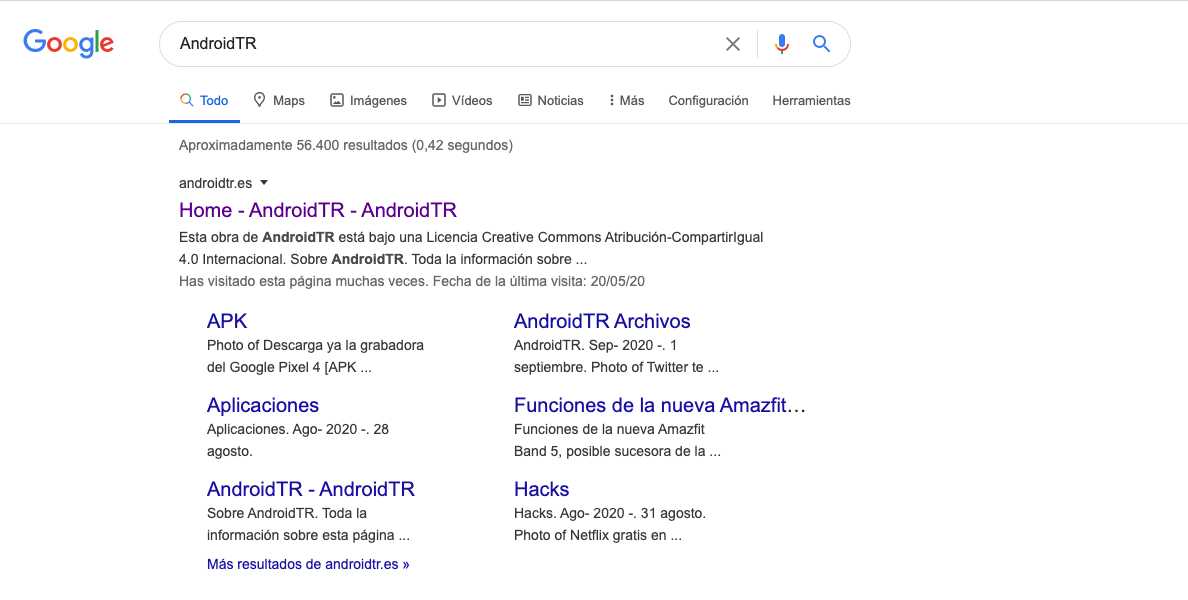The height and width of the screenshot is (600, 1188).
Task: Click the androidtr.es site URL text
Action: [x=215, y=183]
